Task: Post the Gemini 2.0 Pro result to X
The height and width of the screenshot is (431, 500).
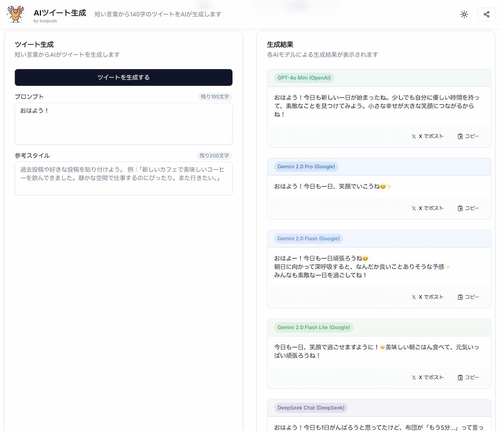Action: (427, 208)
